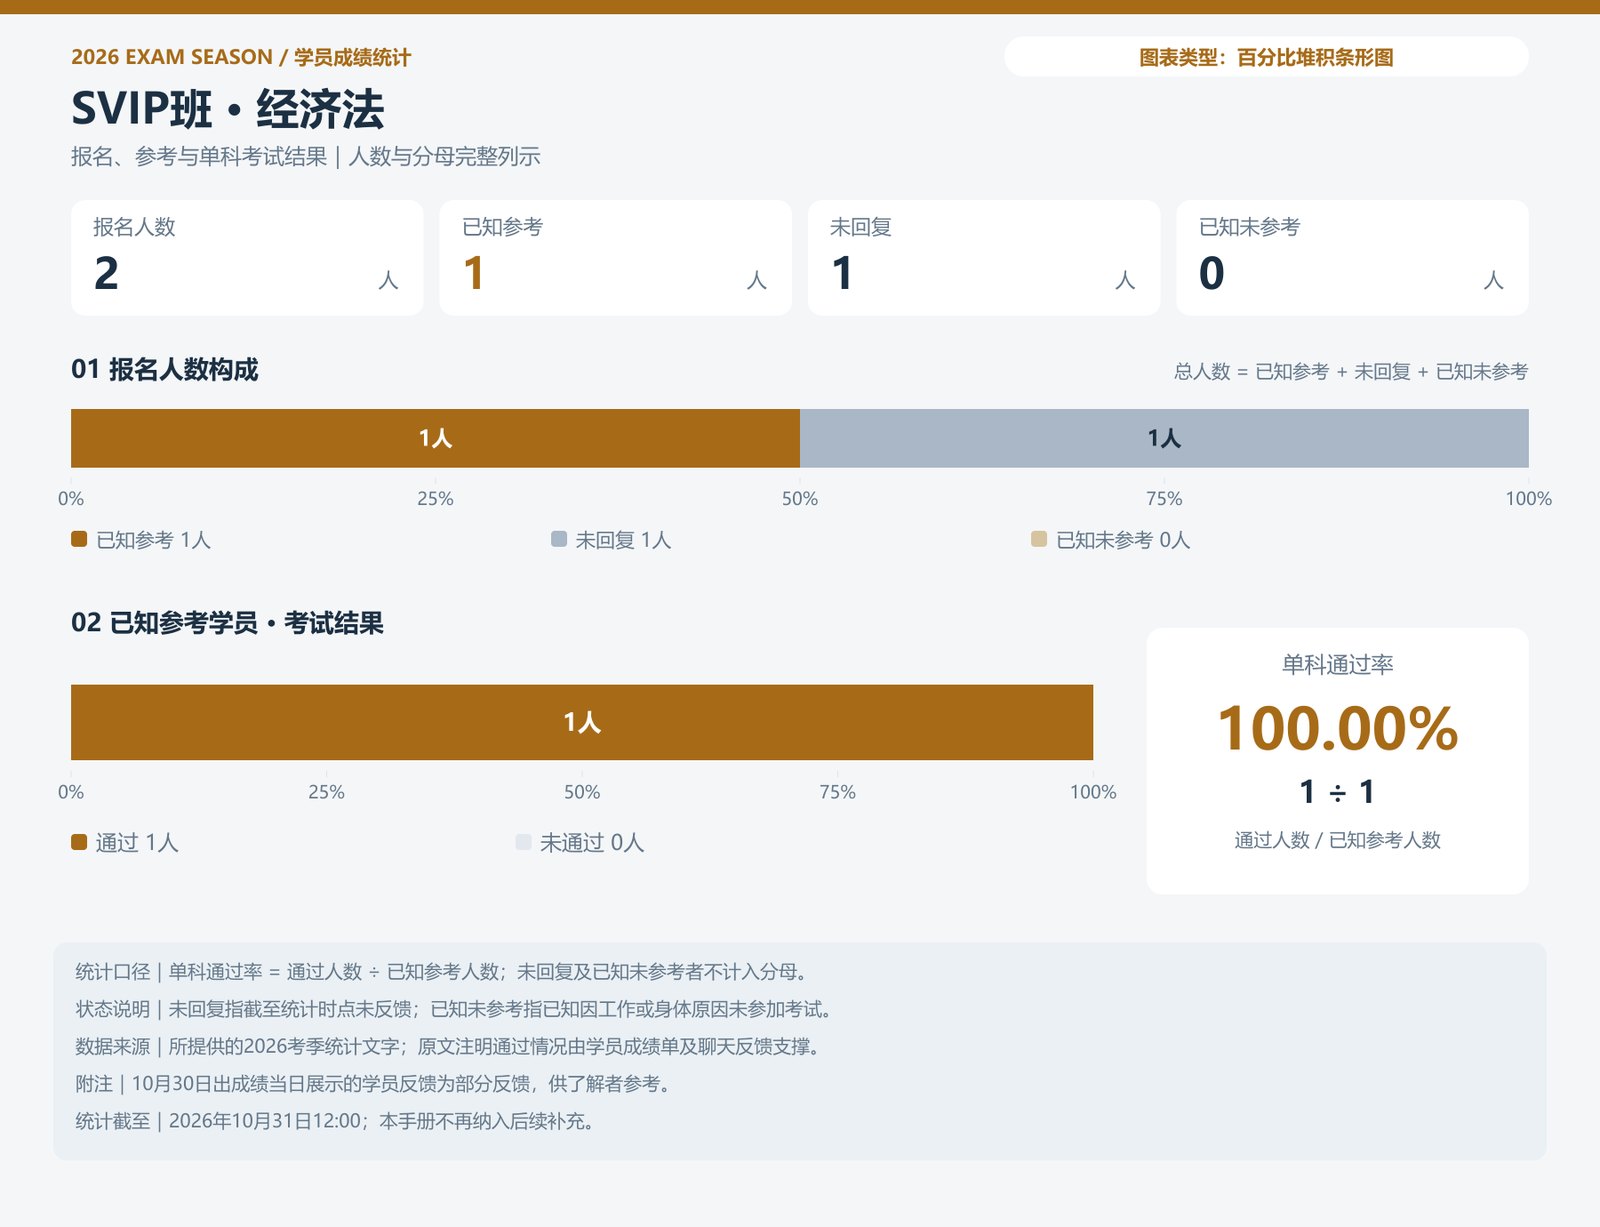Image resolution: width=1600 pixels, height=1227 pixels.
Task: Click the 图表类型：百分比堆积条形图 badge
Action: click(1266, 57)
